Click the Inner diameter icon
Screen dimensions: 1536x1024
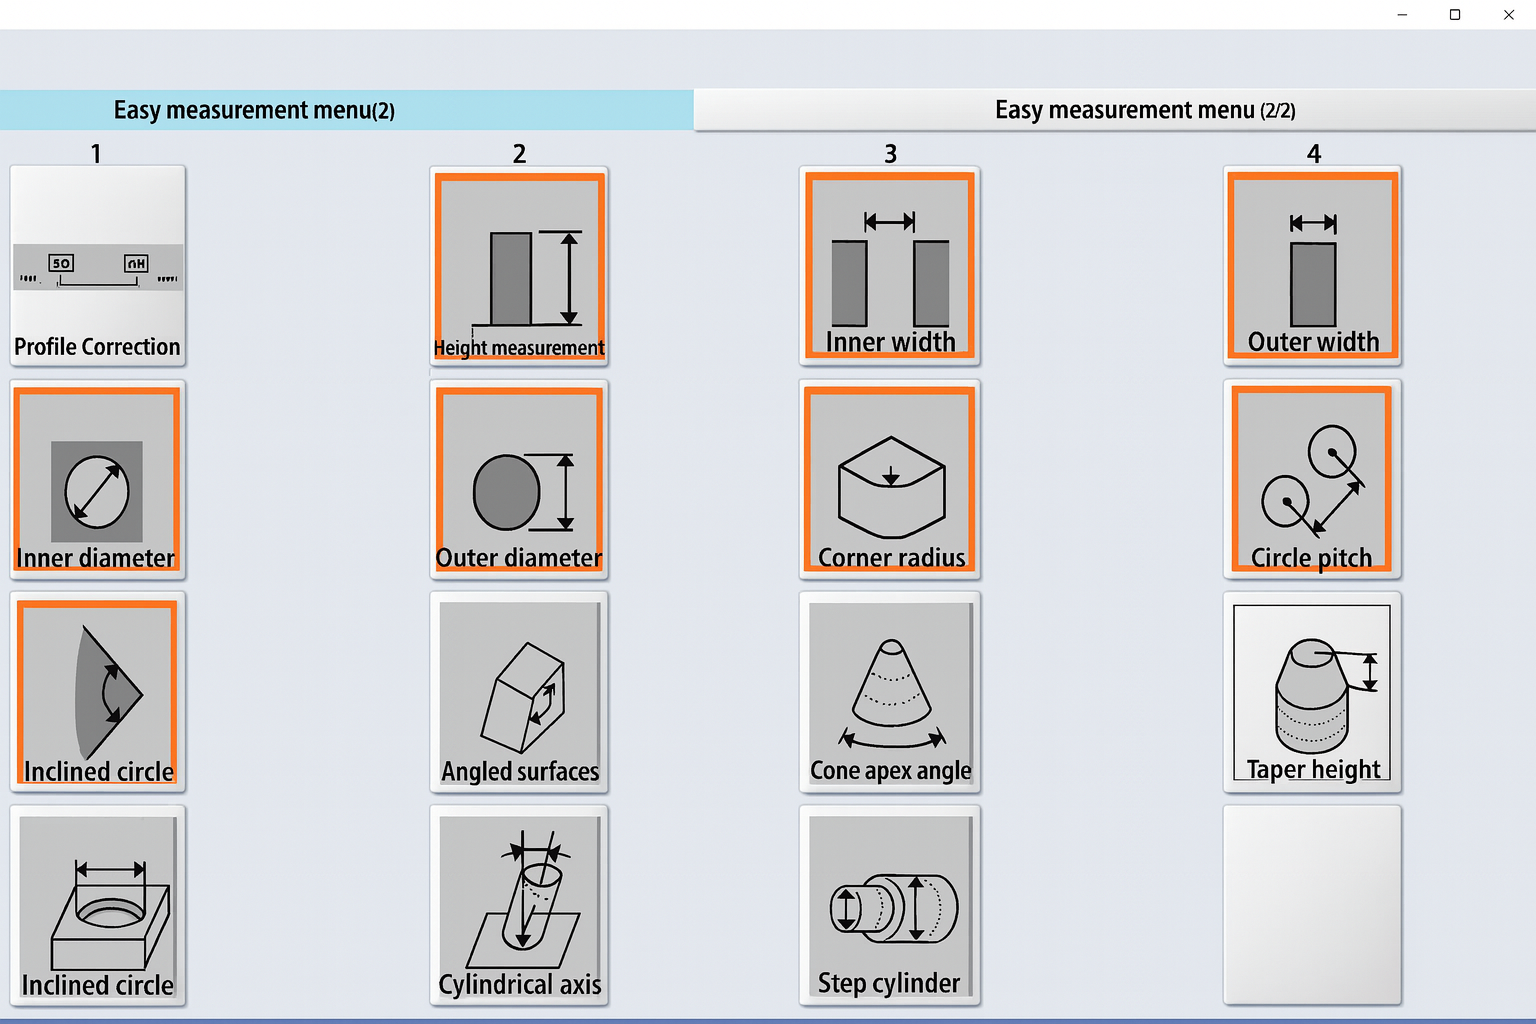(x=97, y=479)
